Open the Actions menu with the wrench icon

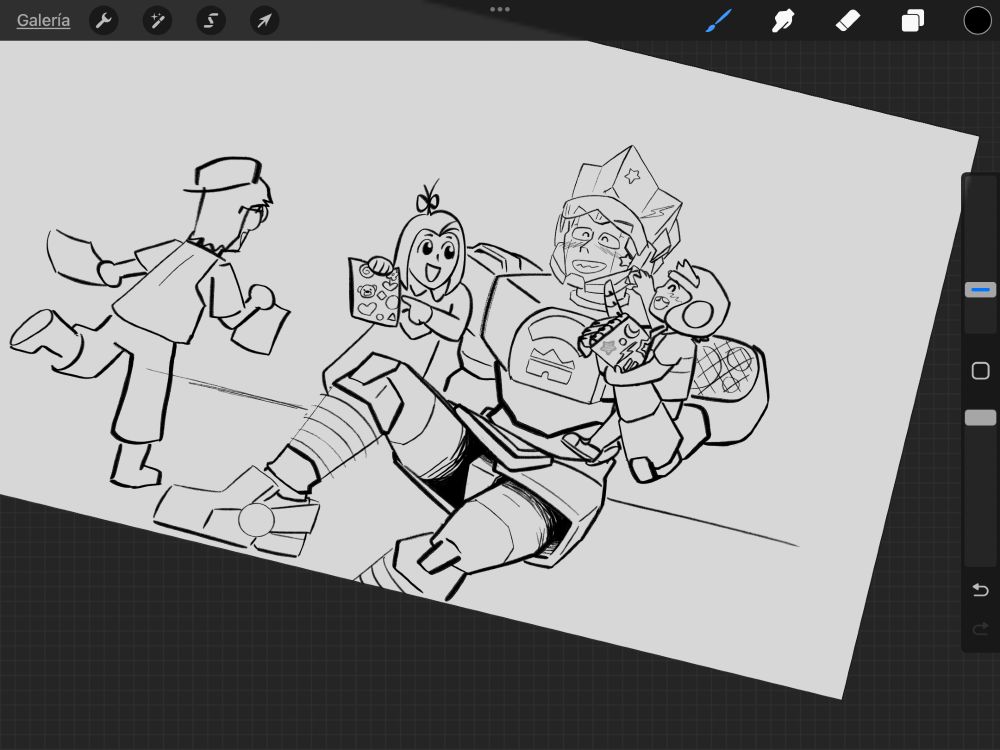point(104,20)
